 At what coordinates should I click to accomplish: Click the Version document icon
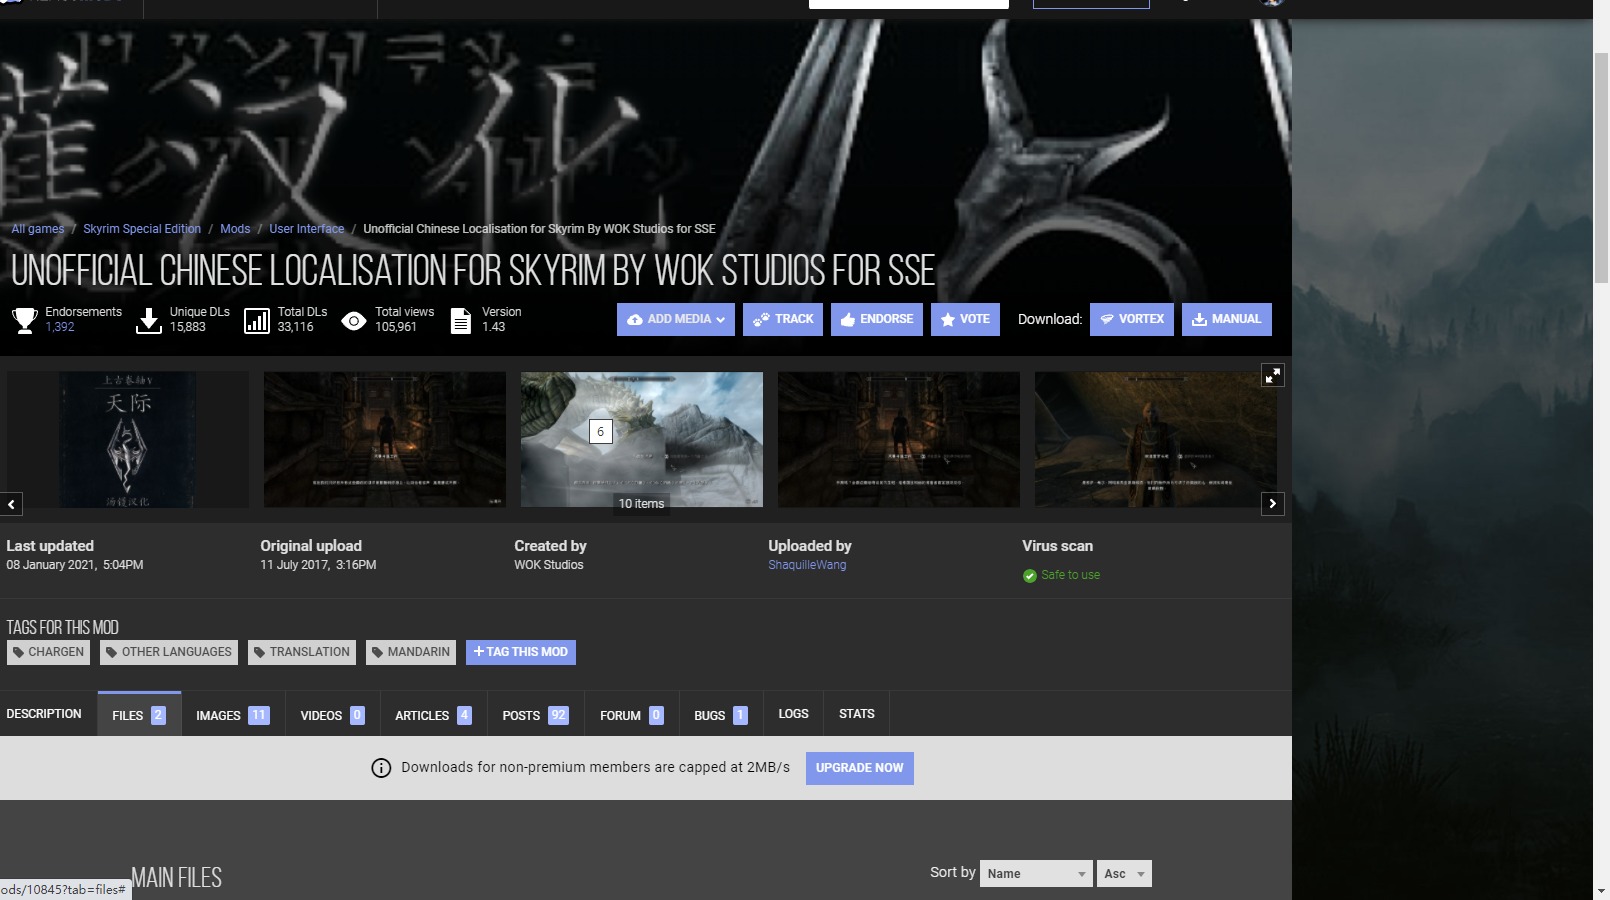pyautogui.click(x=461, y=320)
